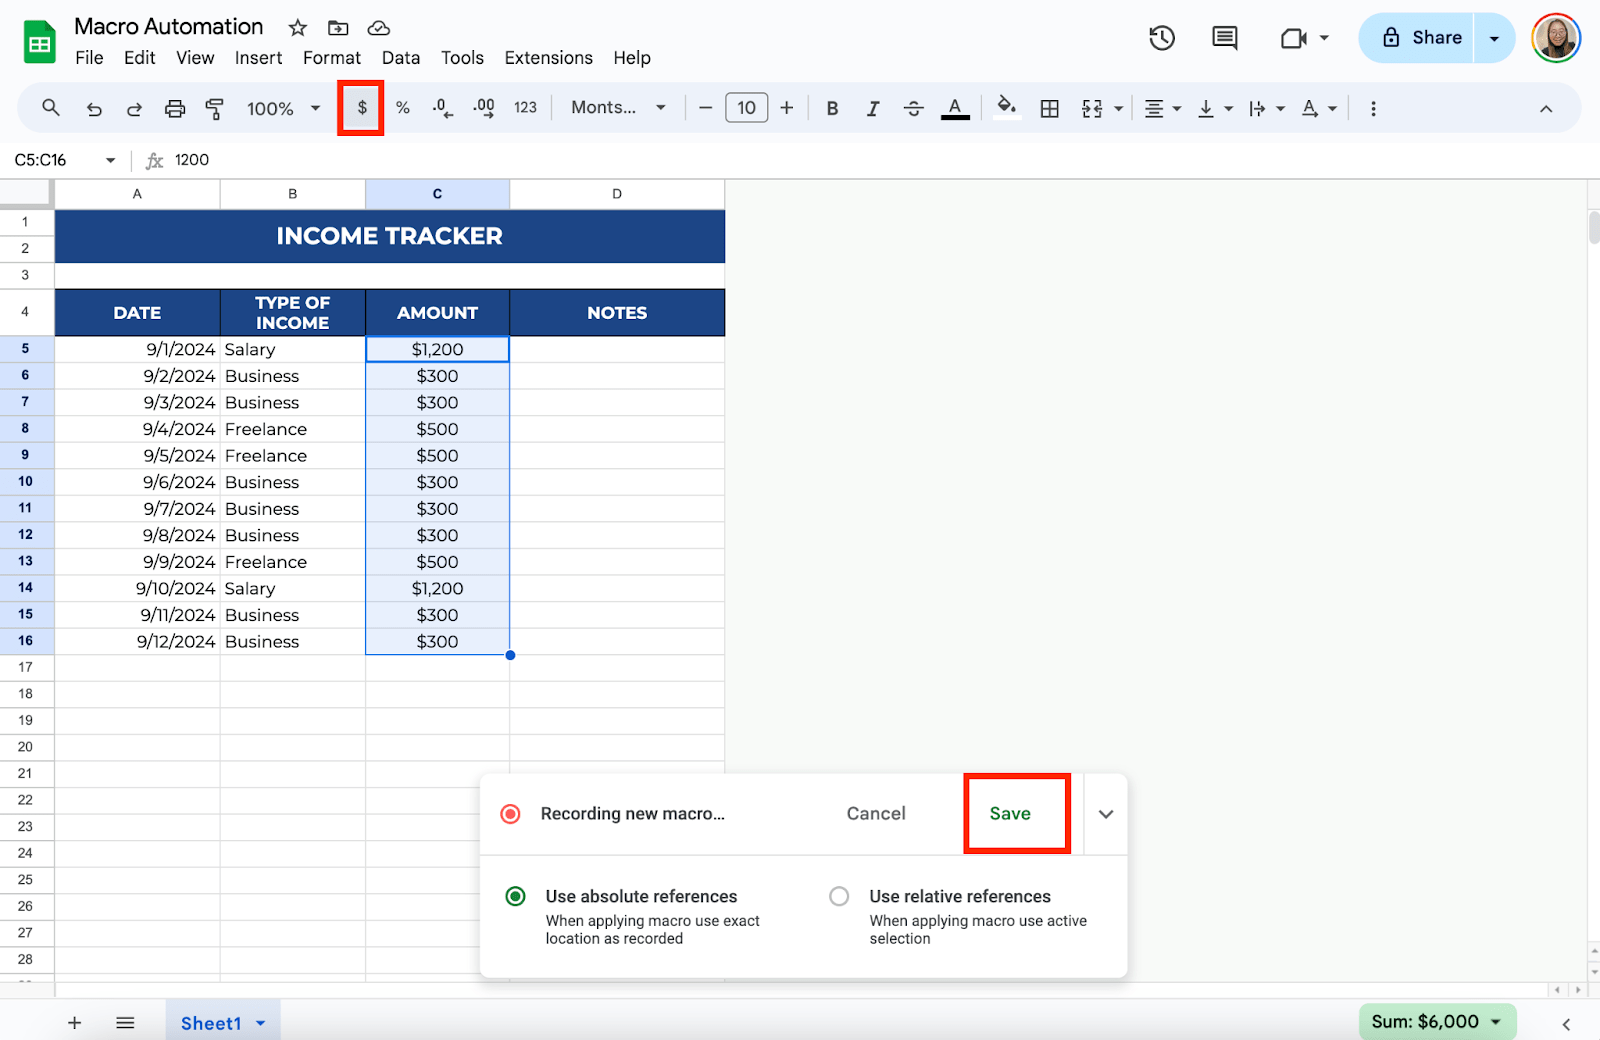Save the recorded macro
This screenshot has height=1040, width=1600.
coord(1010,814)
